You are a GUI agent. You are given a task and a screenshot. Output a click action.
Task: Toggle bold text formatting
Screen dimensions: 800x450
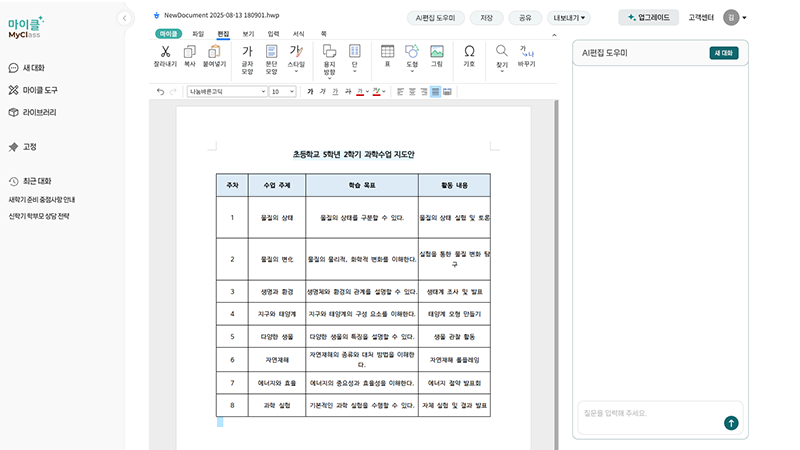click(310, 91)
